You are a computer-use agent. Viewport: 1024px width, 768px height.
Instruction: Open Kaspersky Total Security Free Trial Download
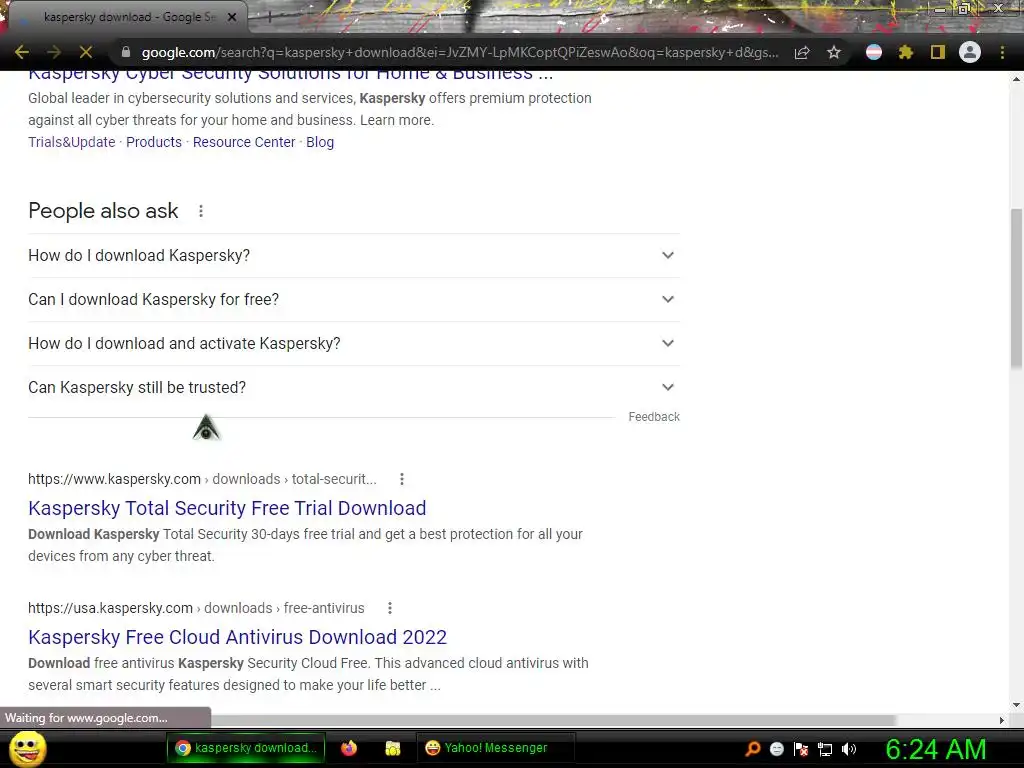click(x=227, y=508)
